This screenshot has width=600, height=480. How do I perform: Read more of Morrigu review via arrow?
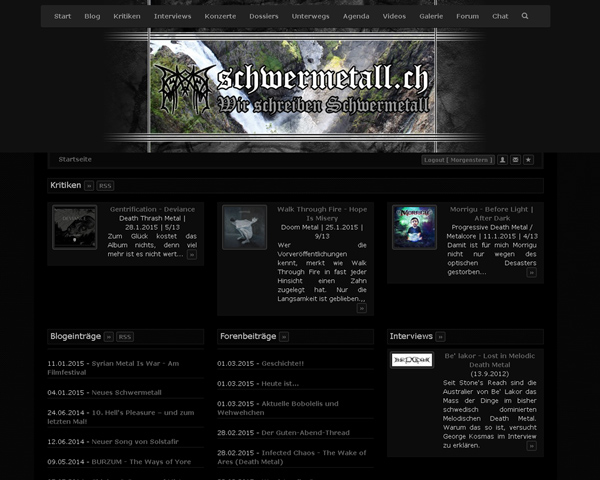click(532, 273)
